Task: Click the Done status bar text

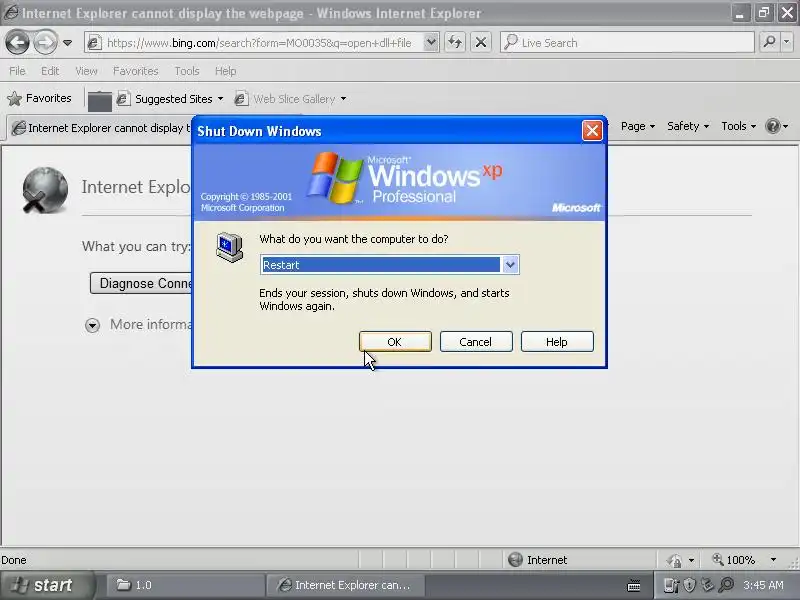Action: pyautogui.click(x=14, y=560)
